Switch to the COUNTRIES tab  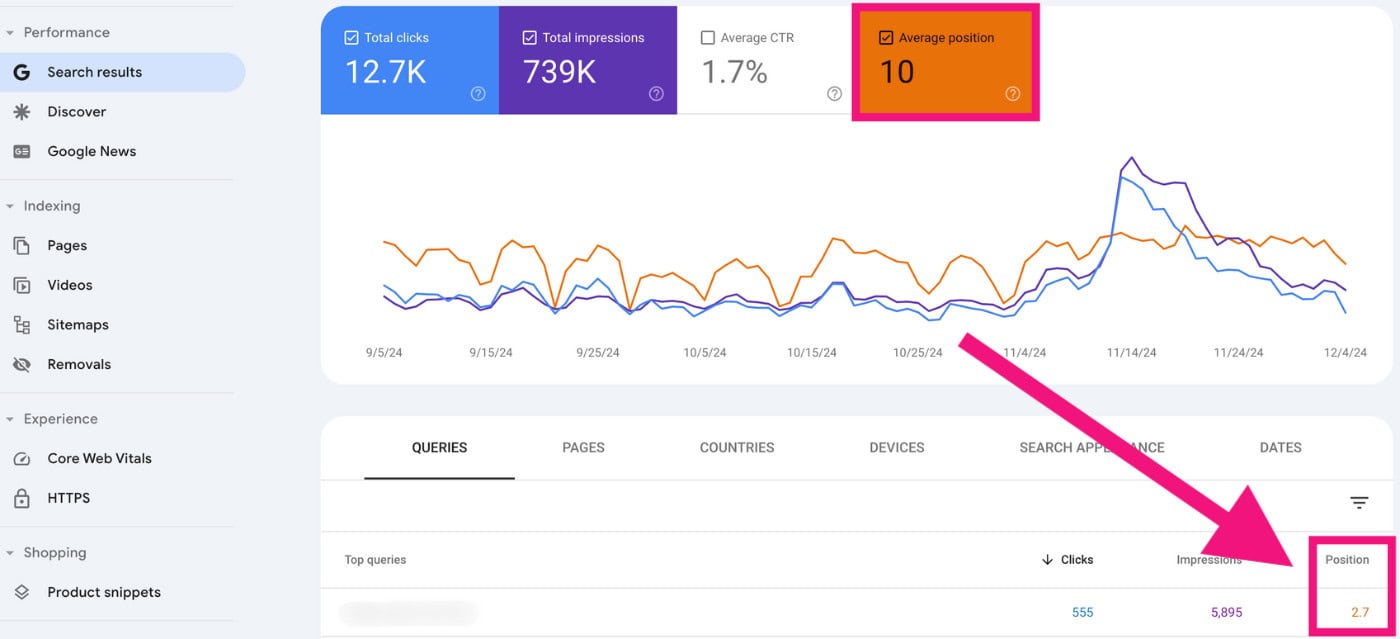737,448
